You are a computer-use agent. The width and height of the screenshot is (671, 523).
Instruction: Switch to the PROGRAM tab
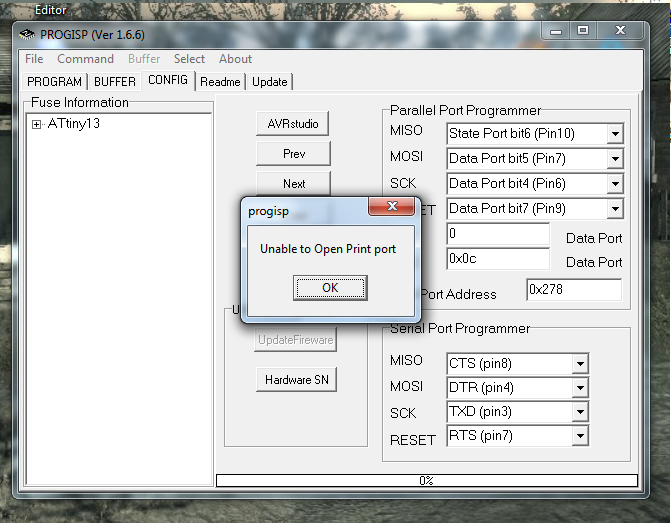tap(54, 81)
